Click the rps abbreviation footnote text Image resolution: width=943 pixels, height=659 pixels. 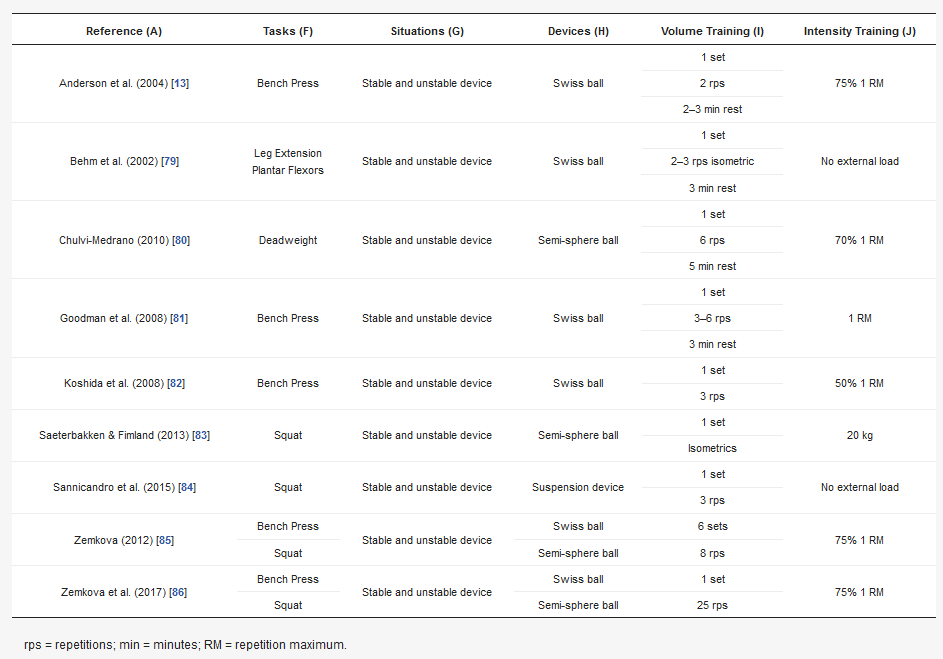click(185, 644)
